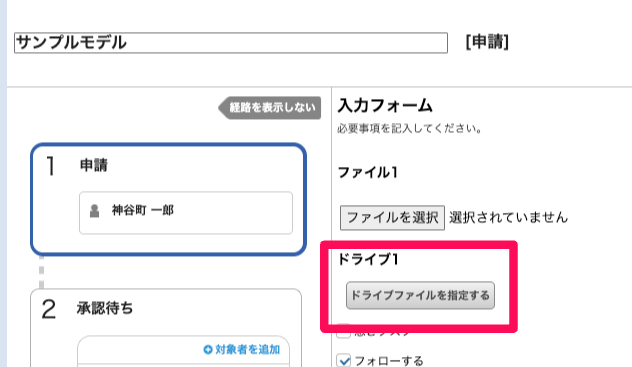Click the ファイルを選択 button
The width and height of the screenshot is (632, 367).
click(392, 218)
